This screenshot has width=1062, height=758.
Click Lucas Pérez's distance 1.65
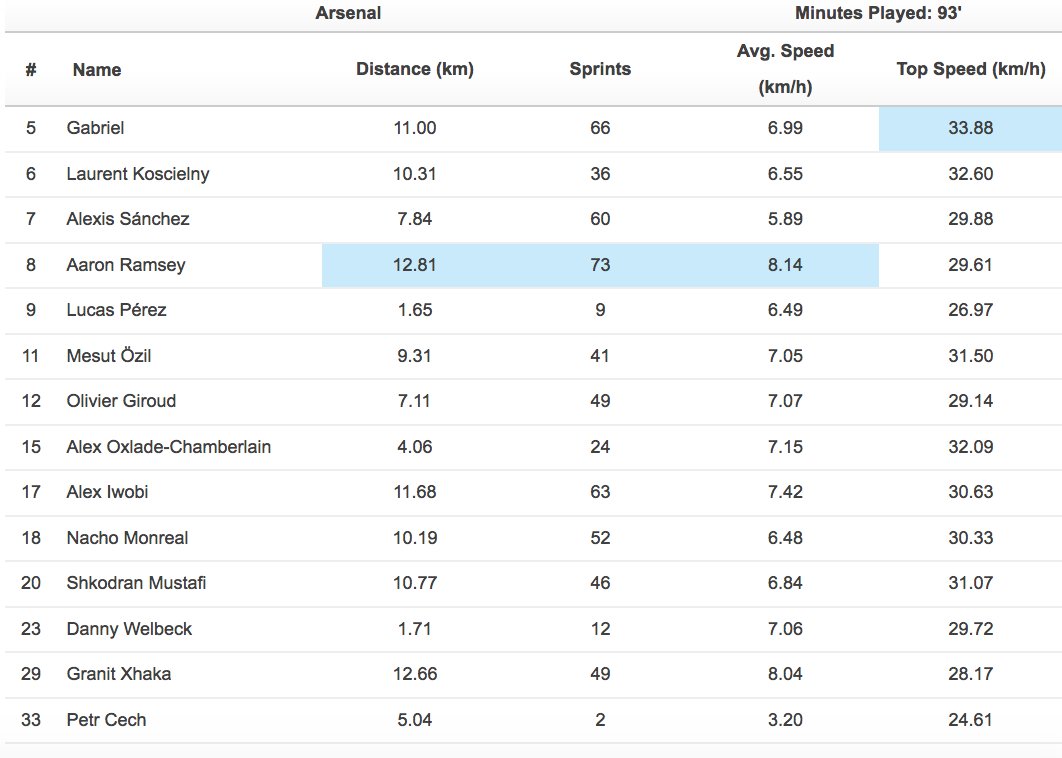[415, 310]
